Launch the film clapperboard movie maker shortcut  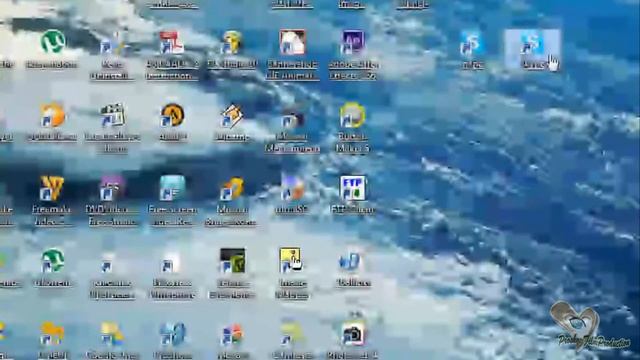click(x=112, y=115)
